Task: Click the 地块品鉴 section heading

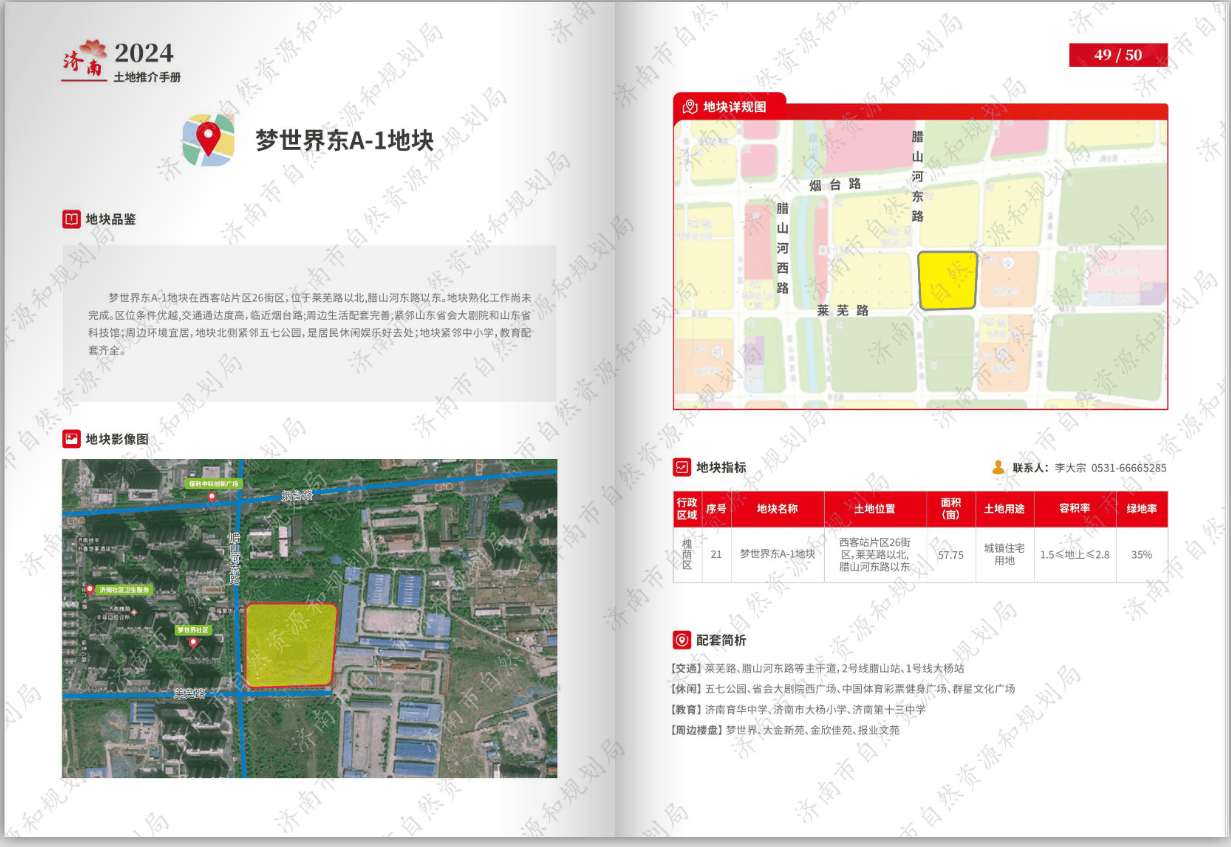Action: pyautogui.click(x=111, y=219)
